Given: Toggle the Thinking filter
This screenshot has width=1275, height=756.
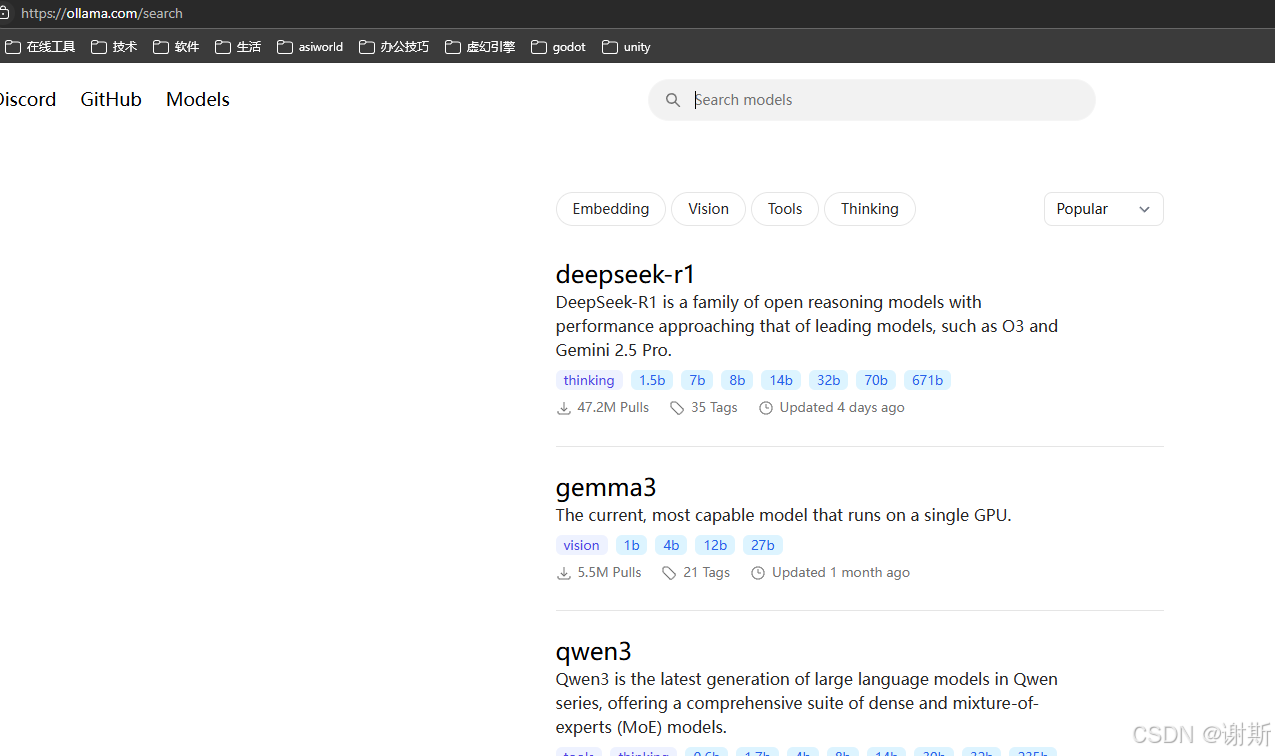Looking at the screenshot, I should click(870, 209).
